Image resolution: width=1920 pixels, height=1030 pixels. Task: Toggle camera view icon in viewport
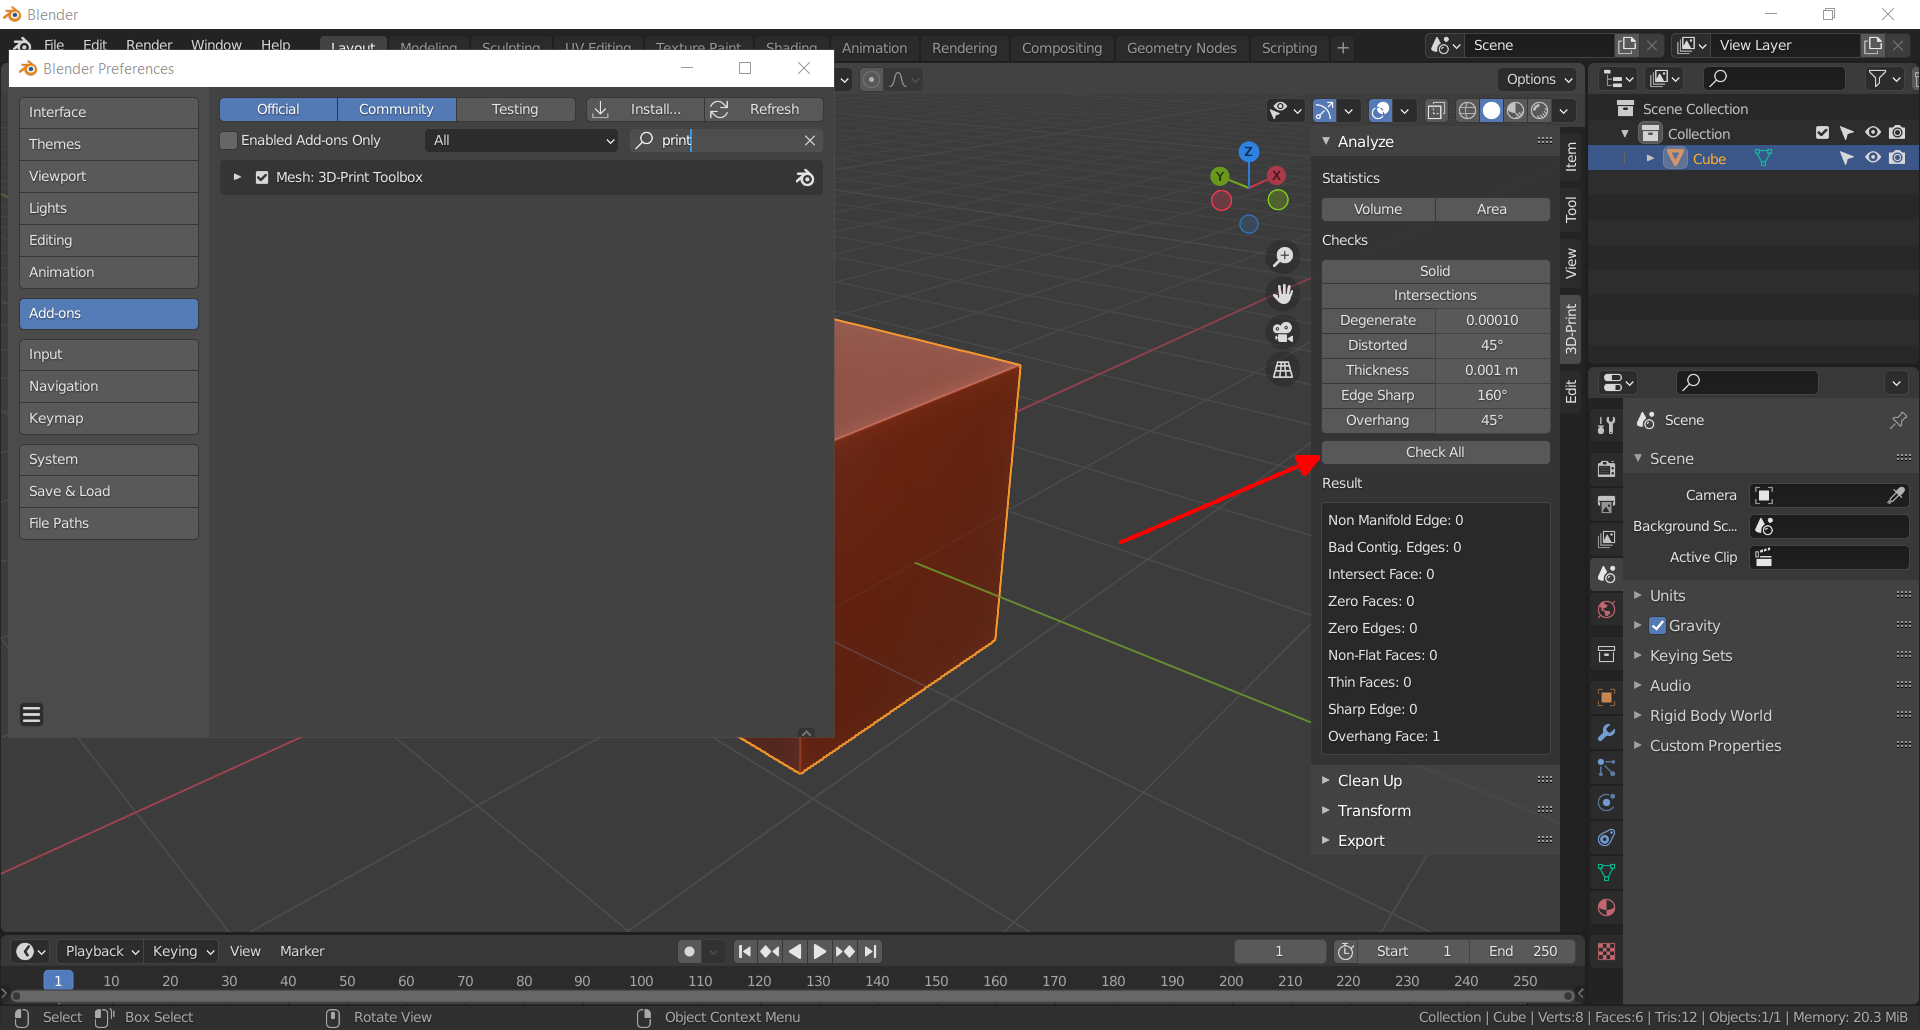coord(1283,332)
